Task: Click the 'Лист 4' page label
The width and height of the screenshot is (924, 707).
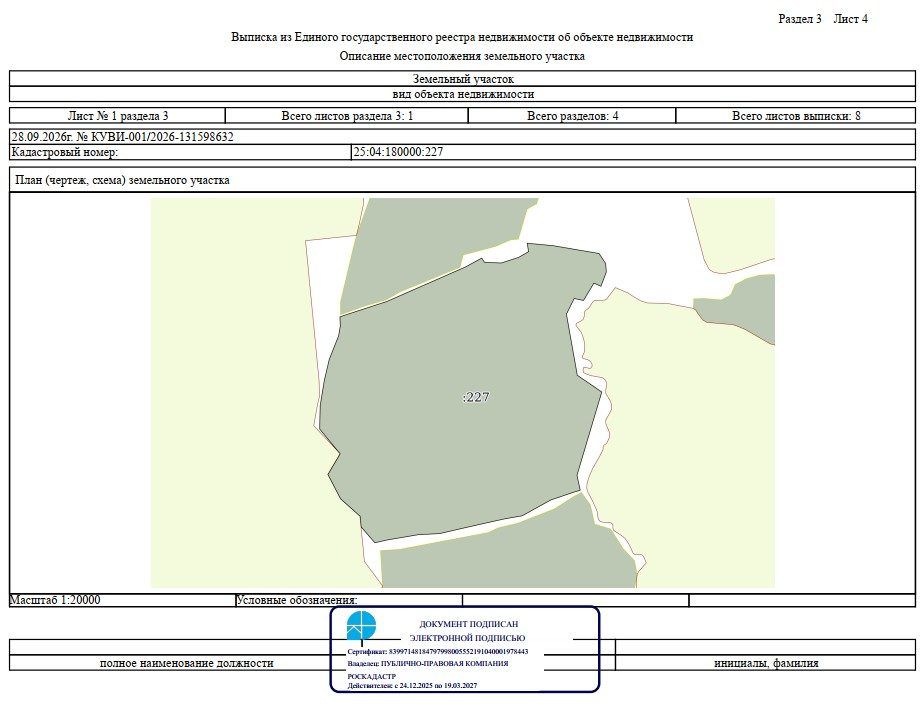Action: pyautogui.click(x=850, y=19)
